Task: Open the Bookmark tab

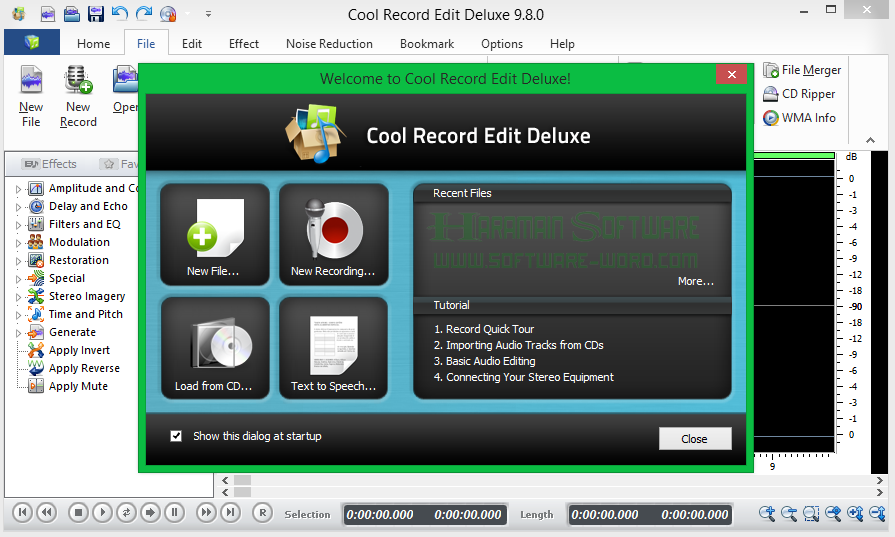Action: (x=427, y=44)
